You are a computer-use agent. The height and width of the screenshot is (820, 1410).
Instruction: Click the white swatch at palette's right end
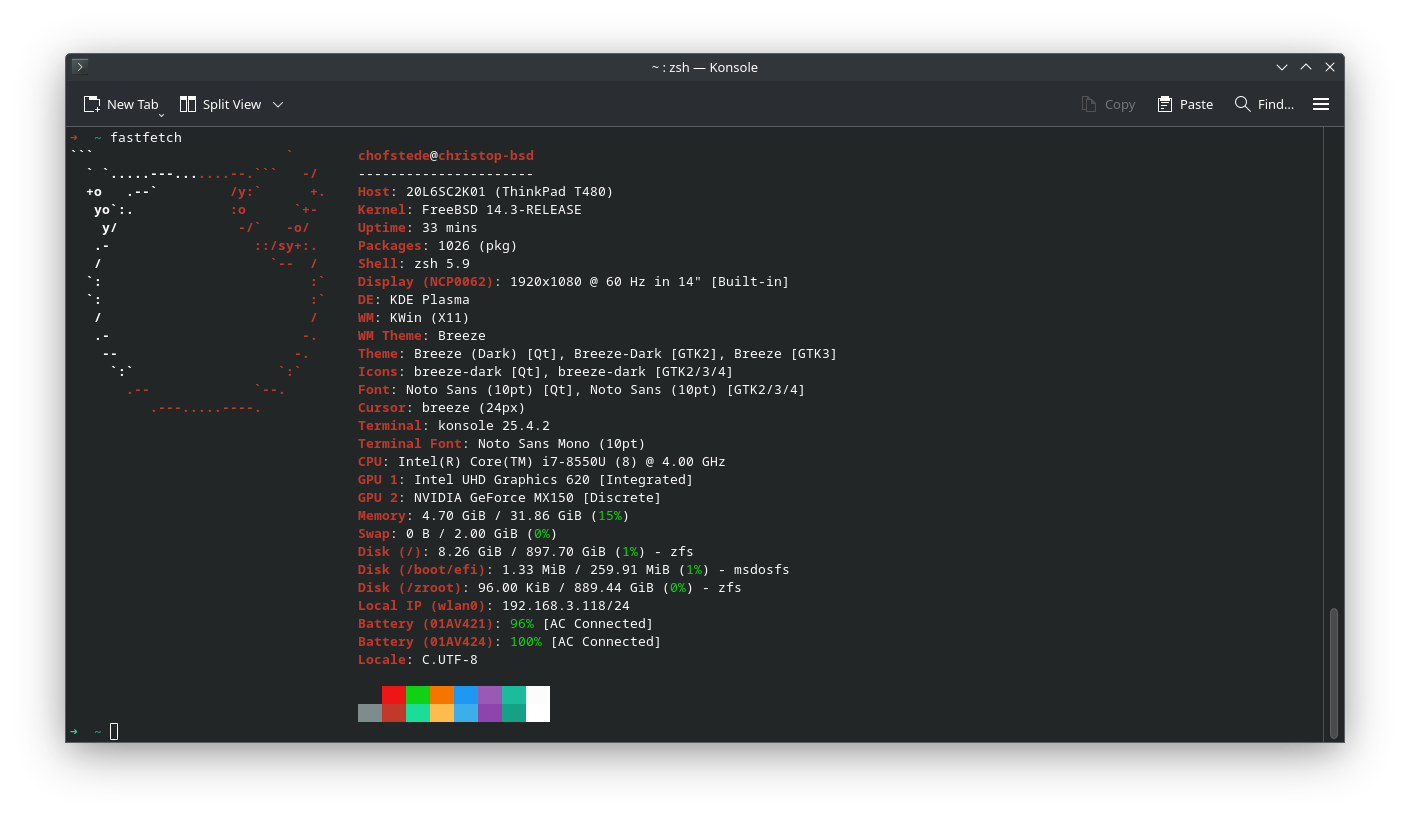click(538, 704)
